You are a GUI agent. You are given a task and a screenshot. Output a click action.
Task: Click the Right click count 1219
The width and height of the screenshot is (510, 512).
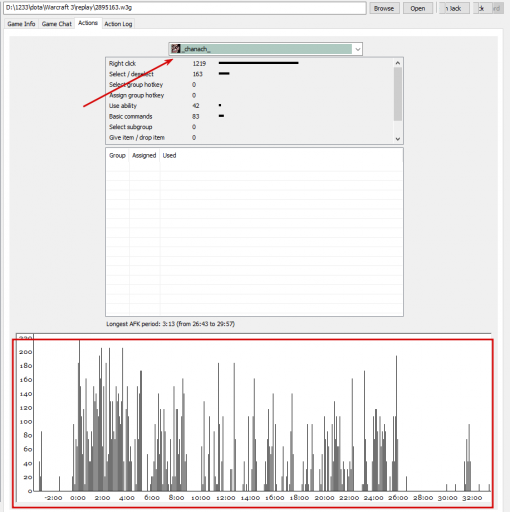pyautogui.click(x=199, y=63)
